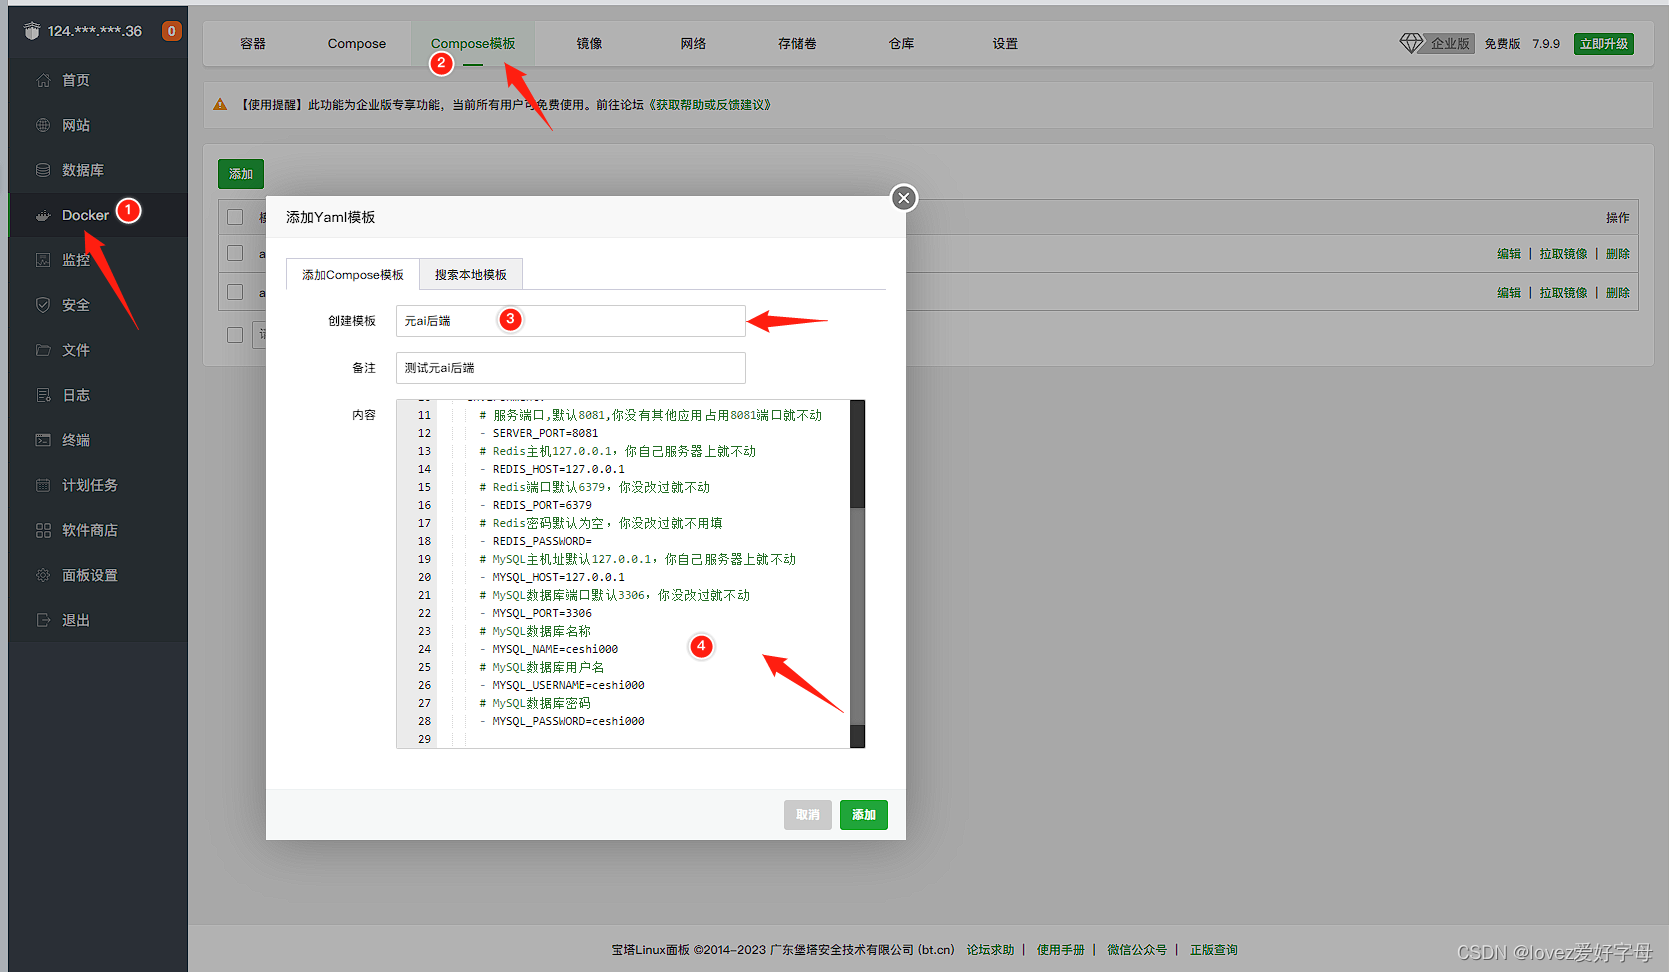
Task: Click 编辑 in the first template row
Action: coord(1509,254)
